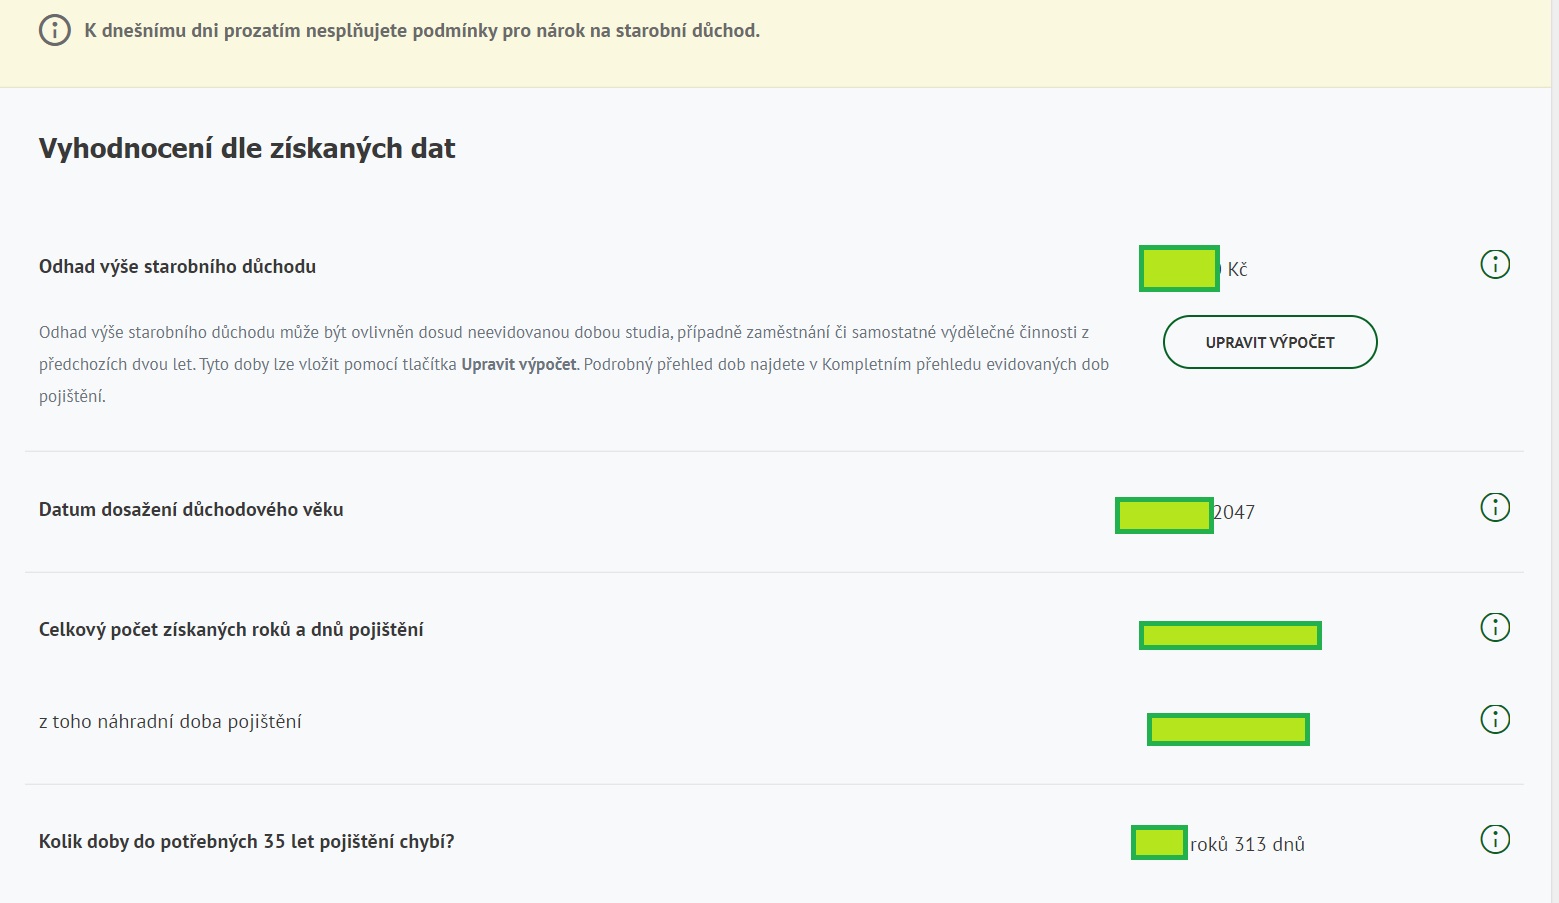The width and height of the screenshot is (1559, 903).
Task: Click the label Celkový počet získaných roků a dnů
Action: pos(231,630)
